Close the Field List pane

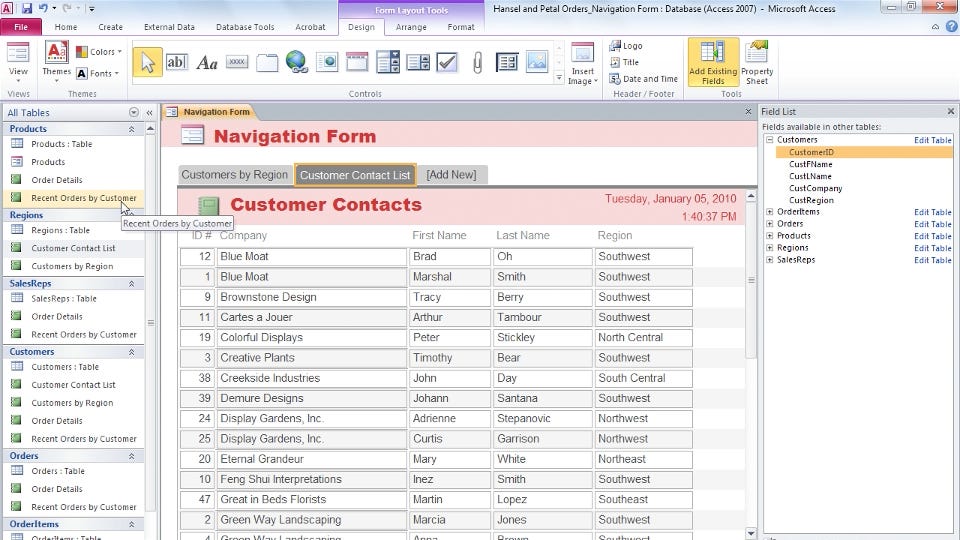(x=950, y=111)
